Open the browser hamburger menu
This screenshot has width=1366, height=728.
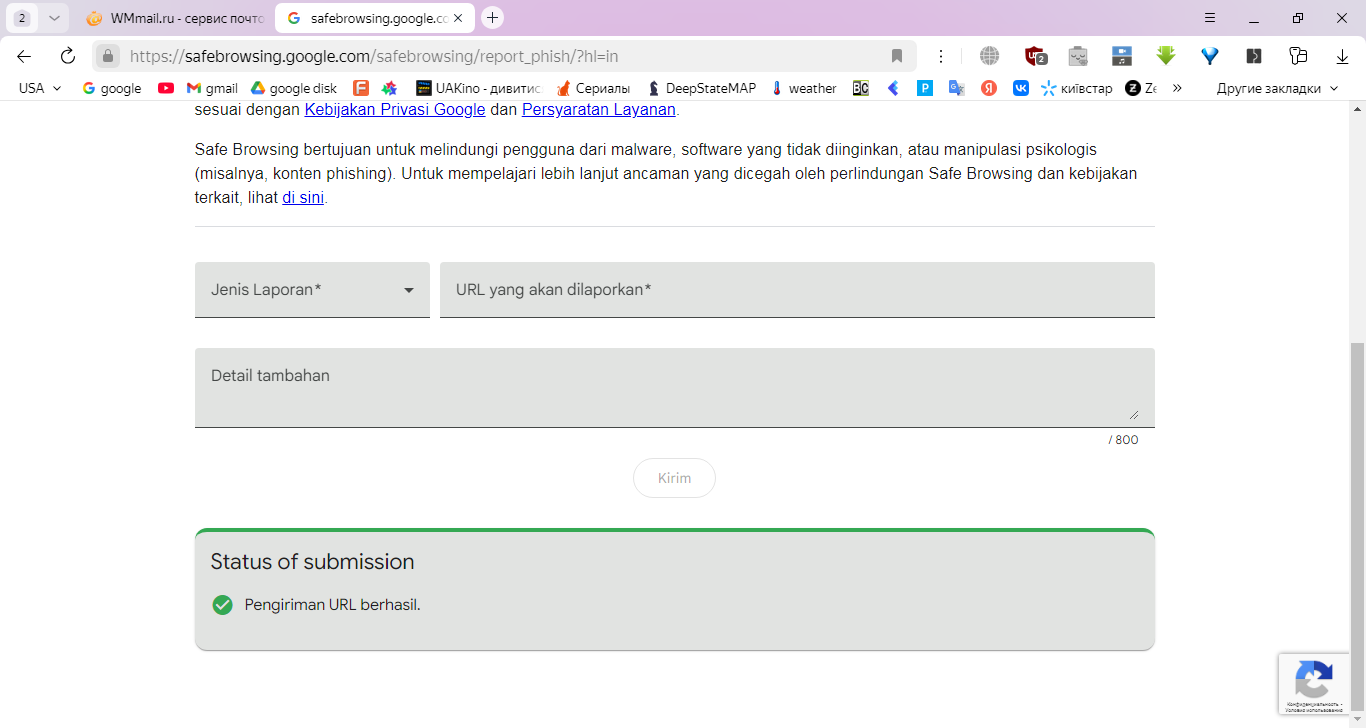coord(1210,18)
